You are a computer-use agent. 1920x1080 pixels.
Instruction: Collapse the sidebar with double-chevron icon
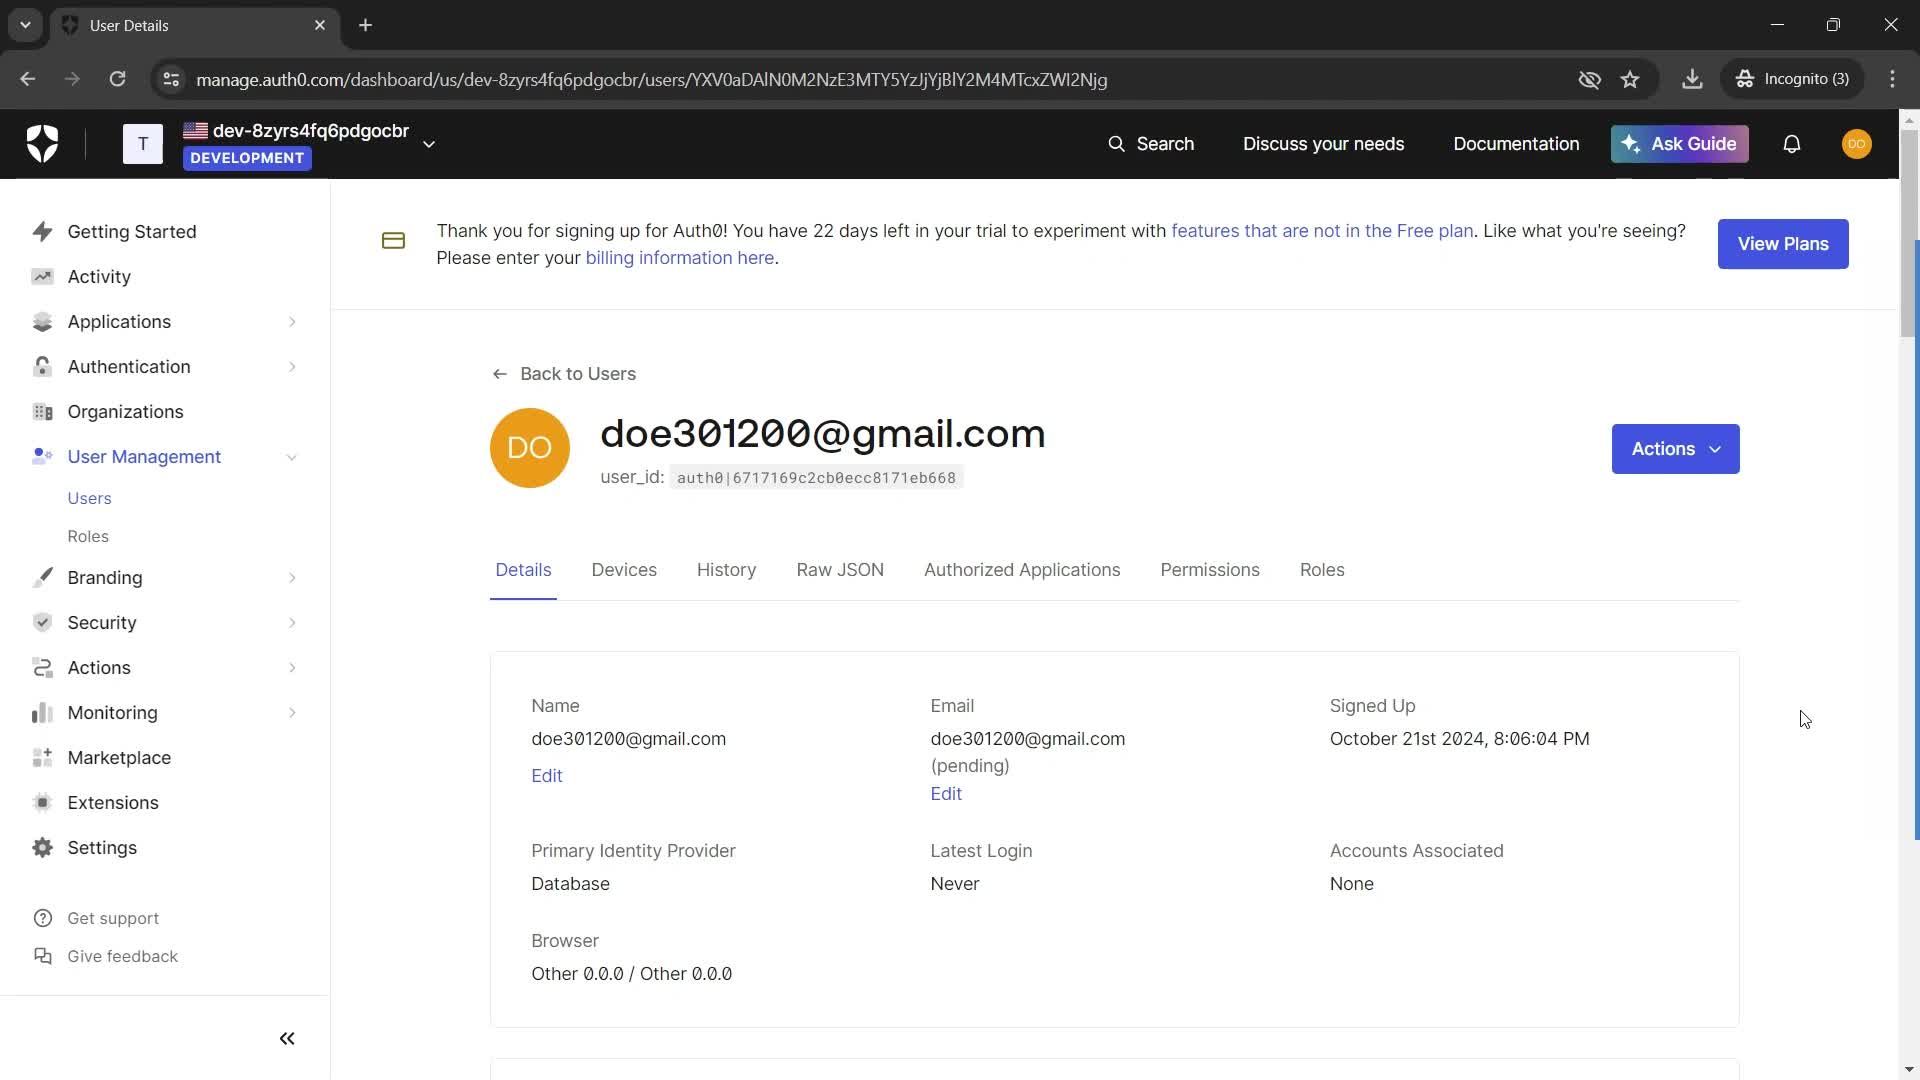click(x=287, y=1038)
